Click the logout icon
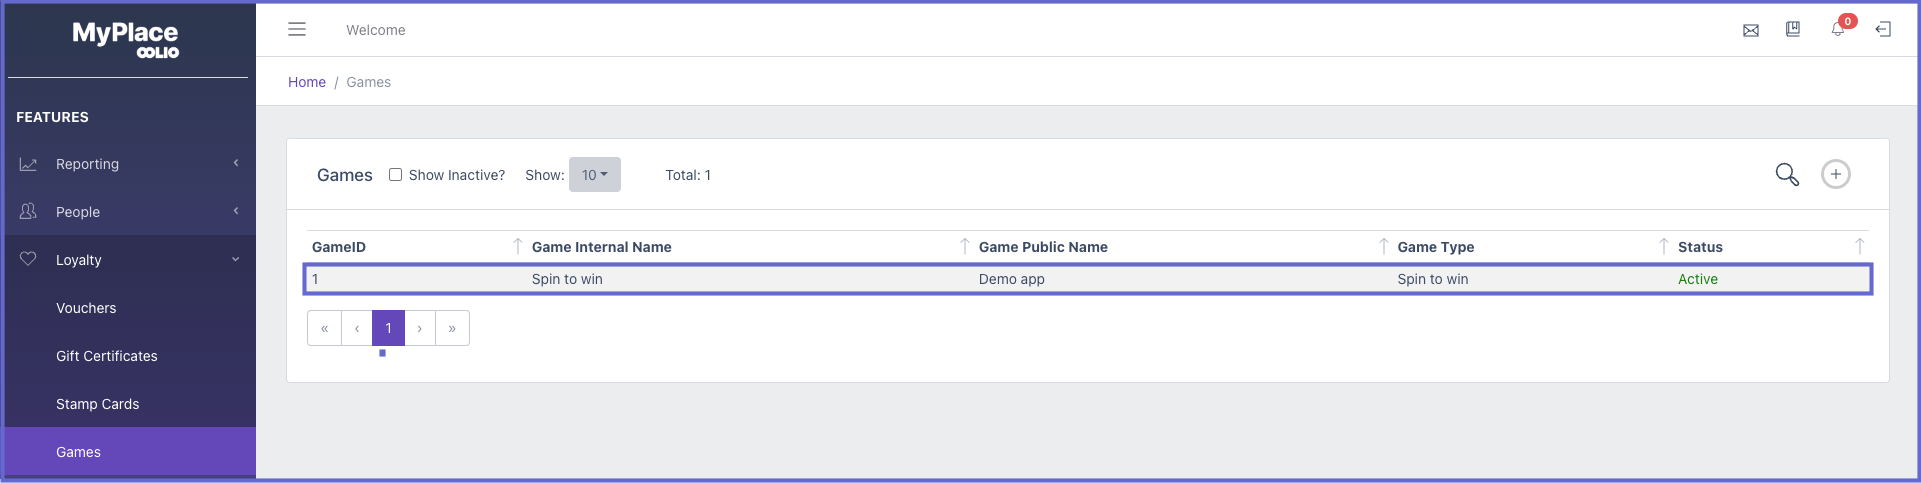 coord(1883,30)
